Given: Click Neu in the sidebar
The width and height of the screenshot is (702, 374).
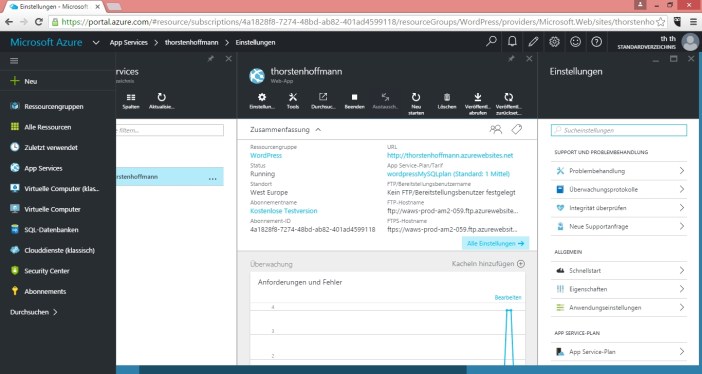Looking at the screenshot, I should tap(58, 81).
